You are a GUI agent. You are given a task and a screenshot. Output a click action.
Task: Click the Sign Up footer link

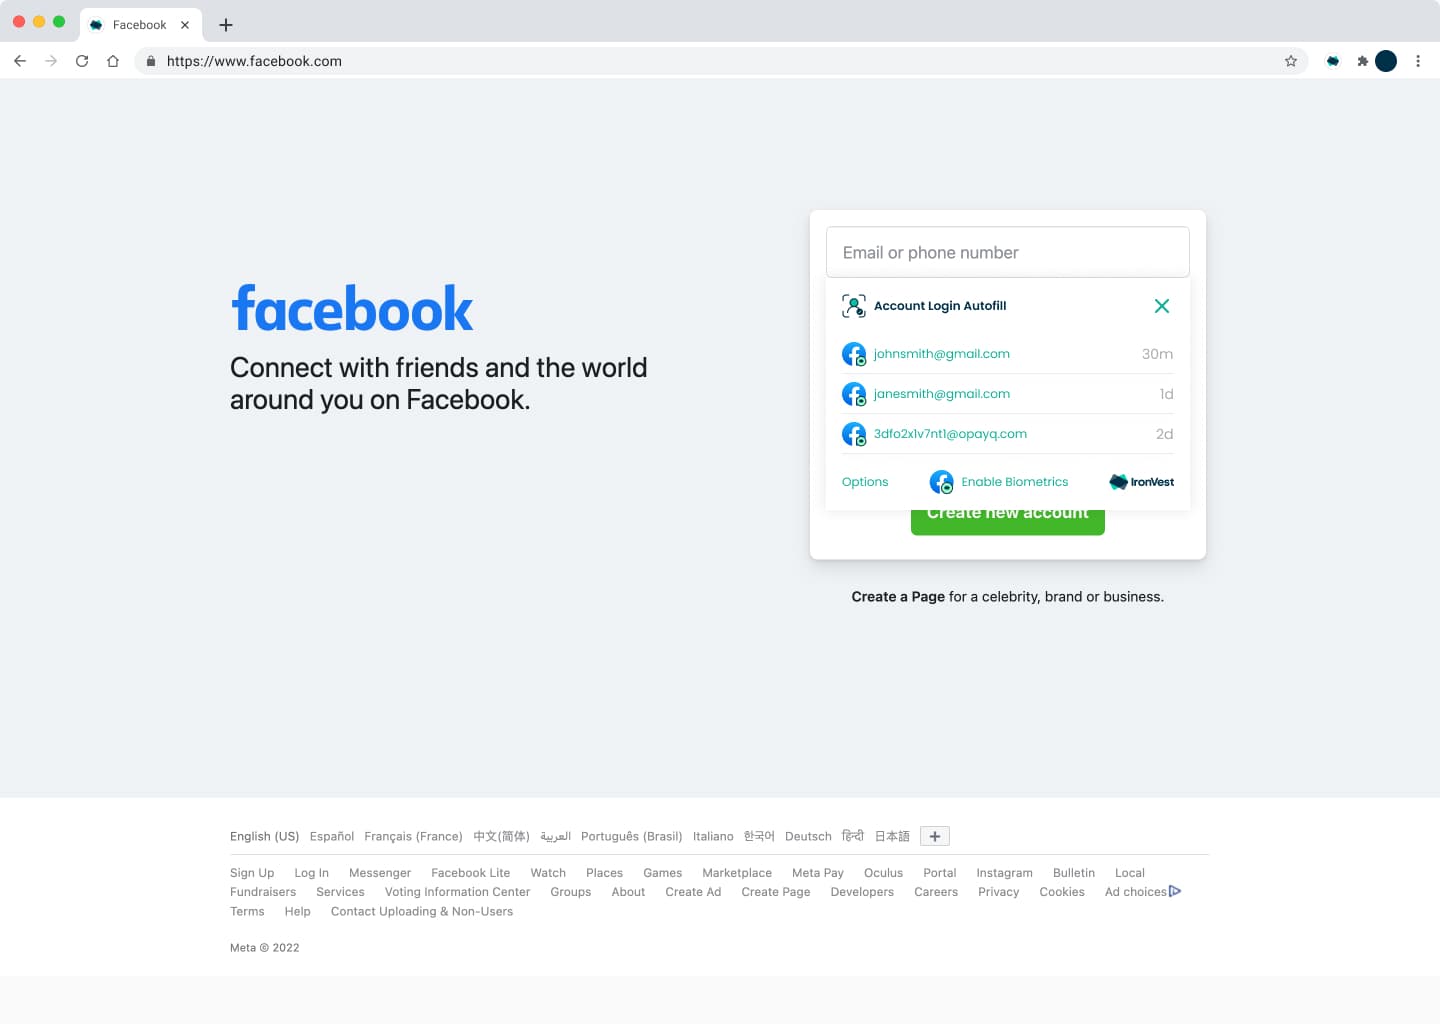tap(252, 873)
